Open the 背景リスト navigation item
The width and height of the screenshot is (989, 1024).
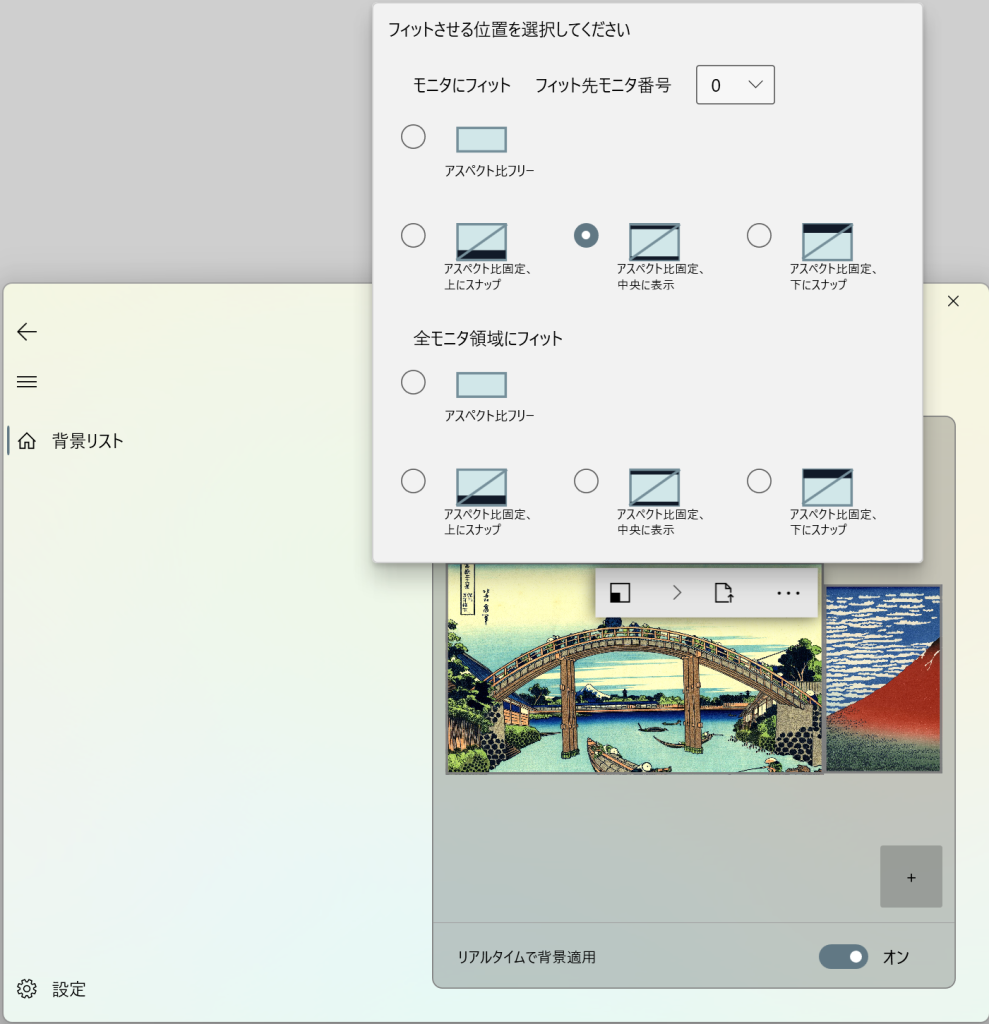coord(88,441)
